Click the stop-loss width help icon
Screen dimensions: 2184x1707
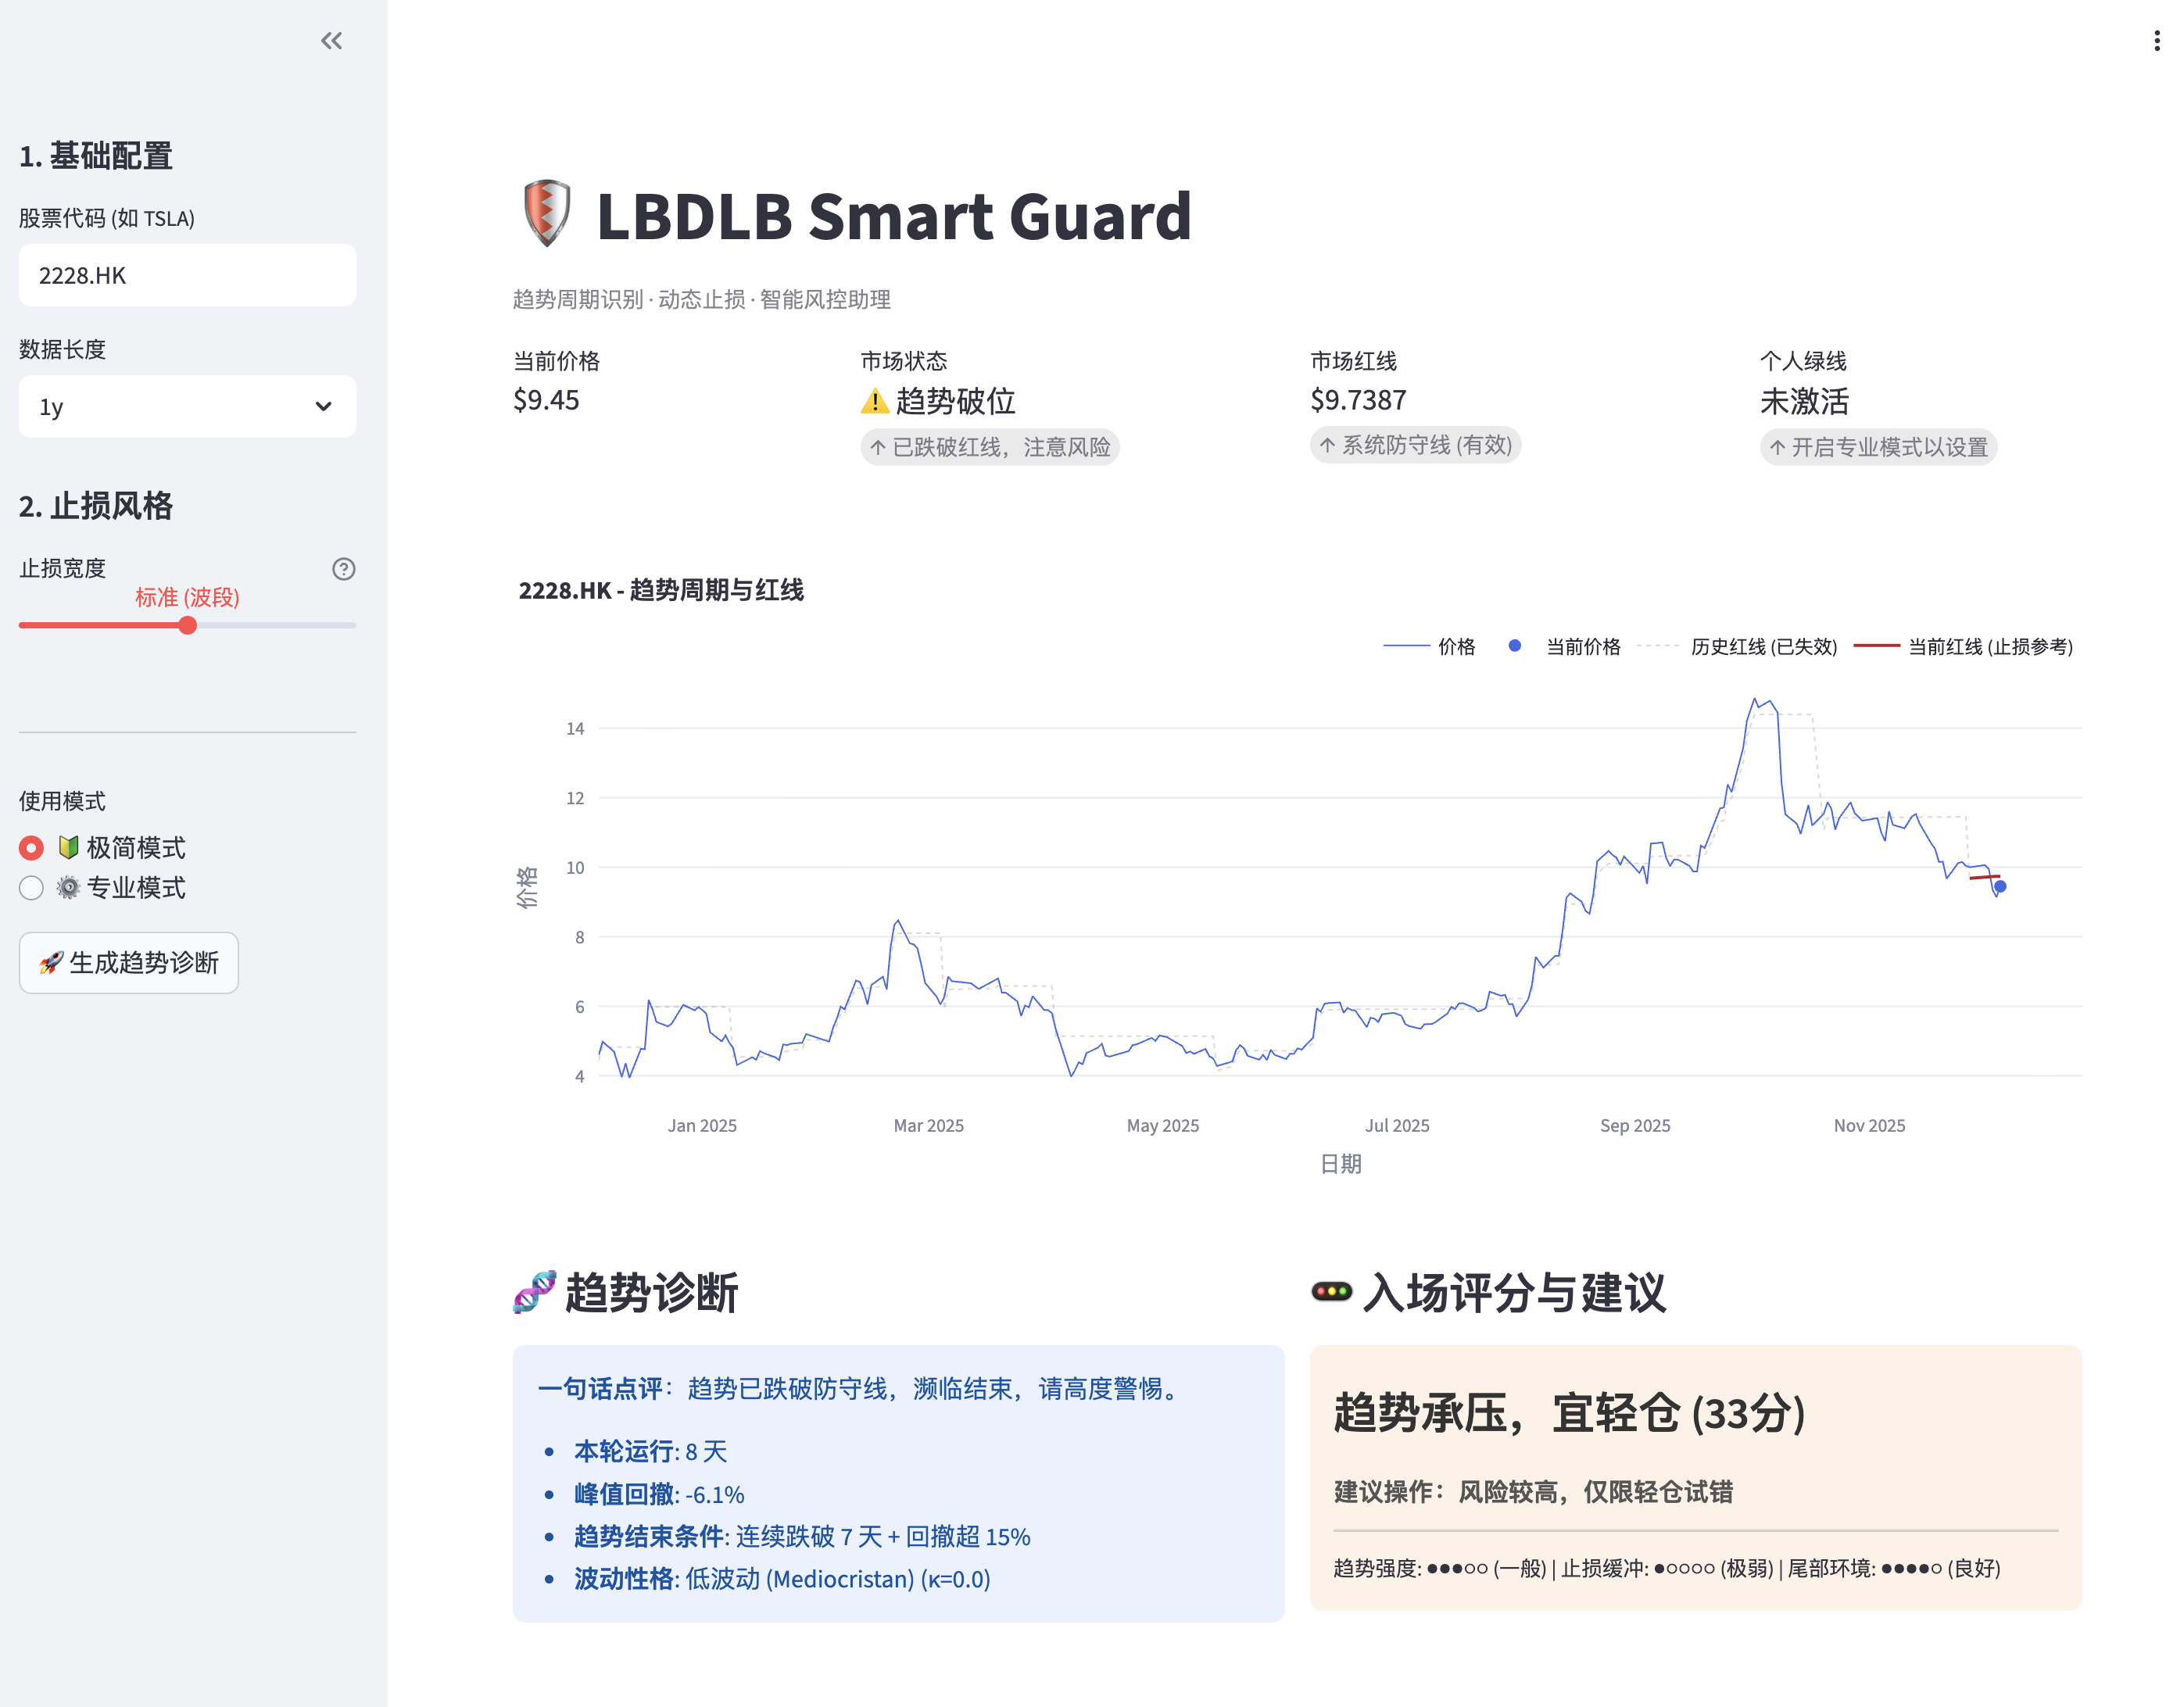point(343,569)
